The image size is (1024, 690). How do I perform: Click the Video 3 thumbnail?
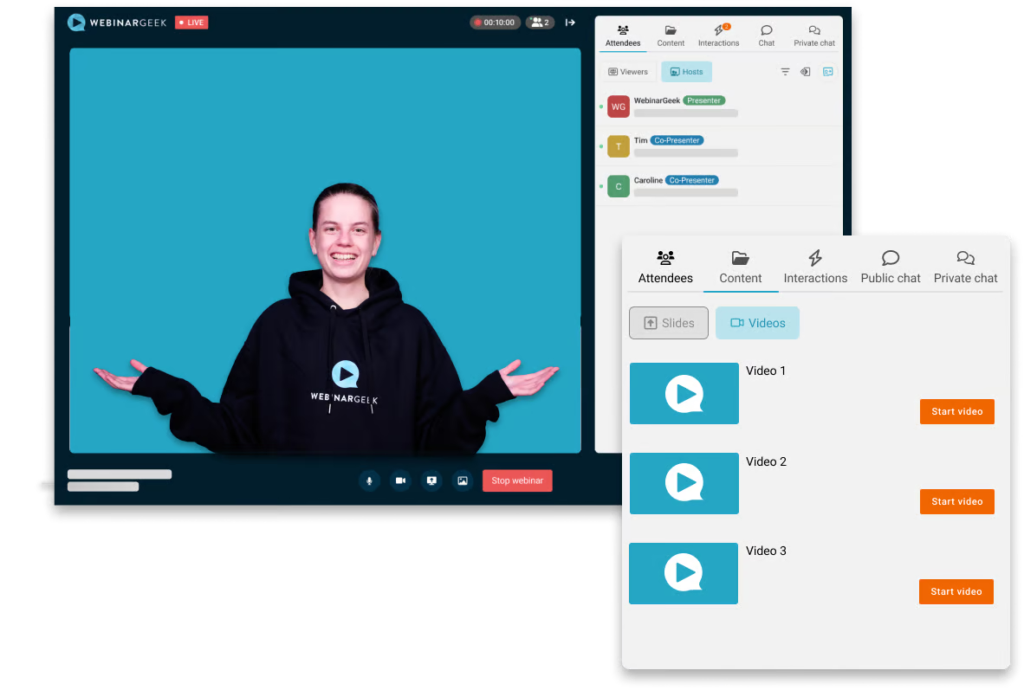tap(684, 573)
